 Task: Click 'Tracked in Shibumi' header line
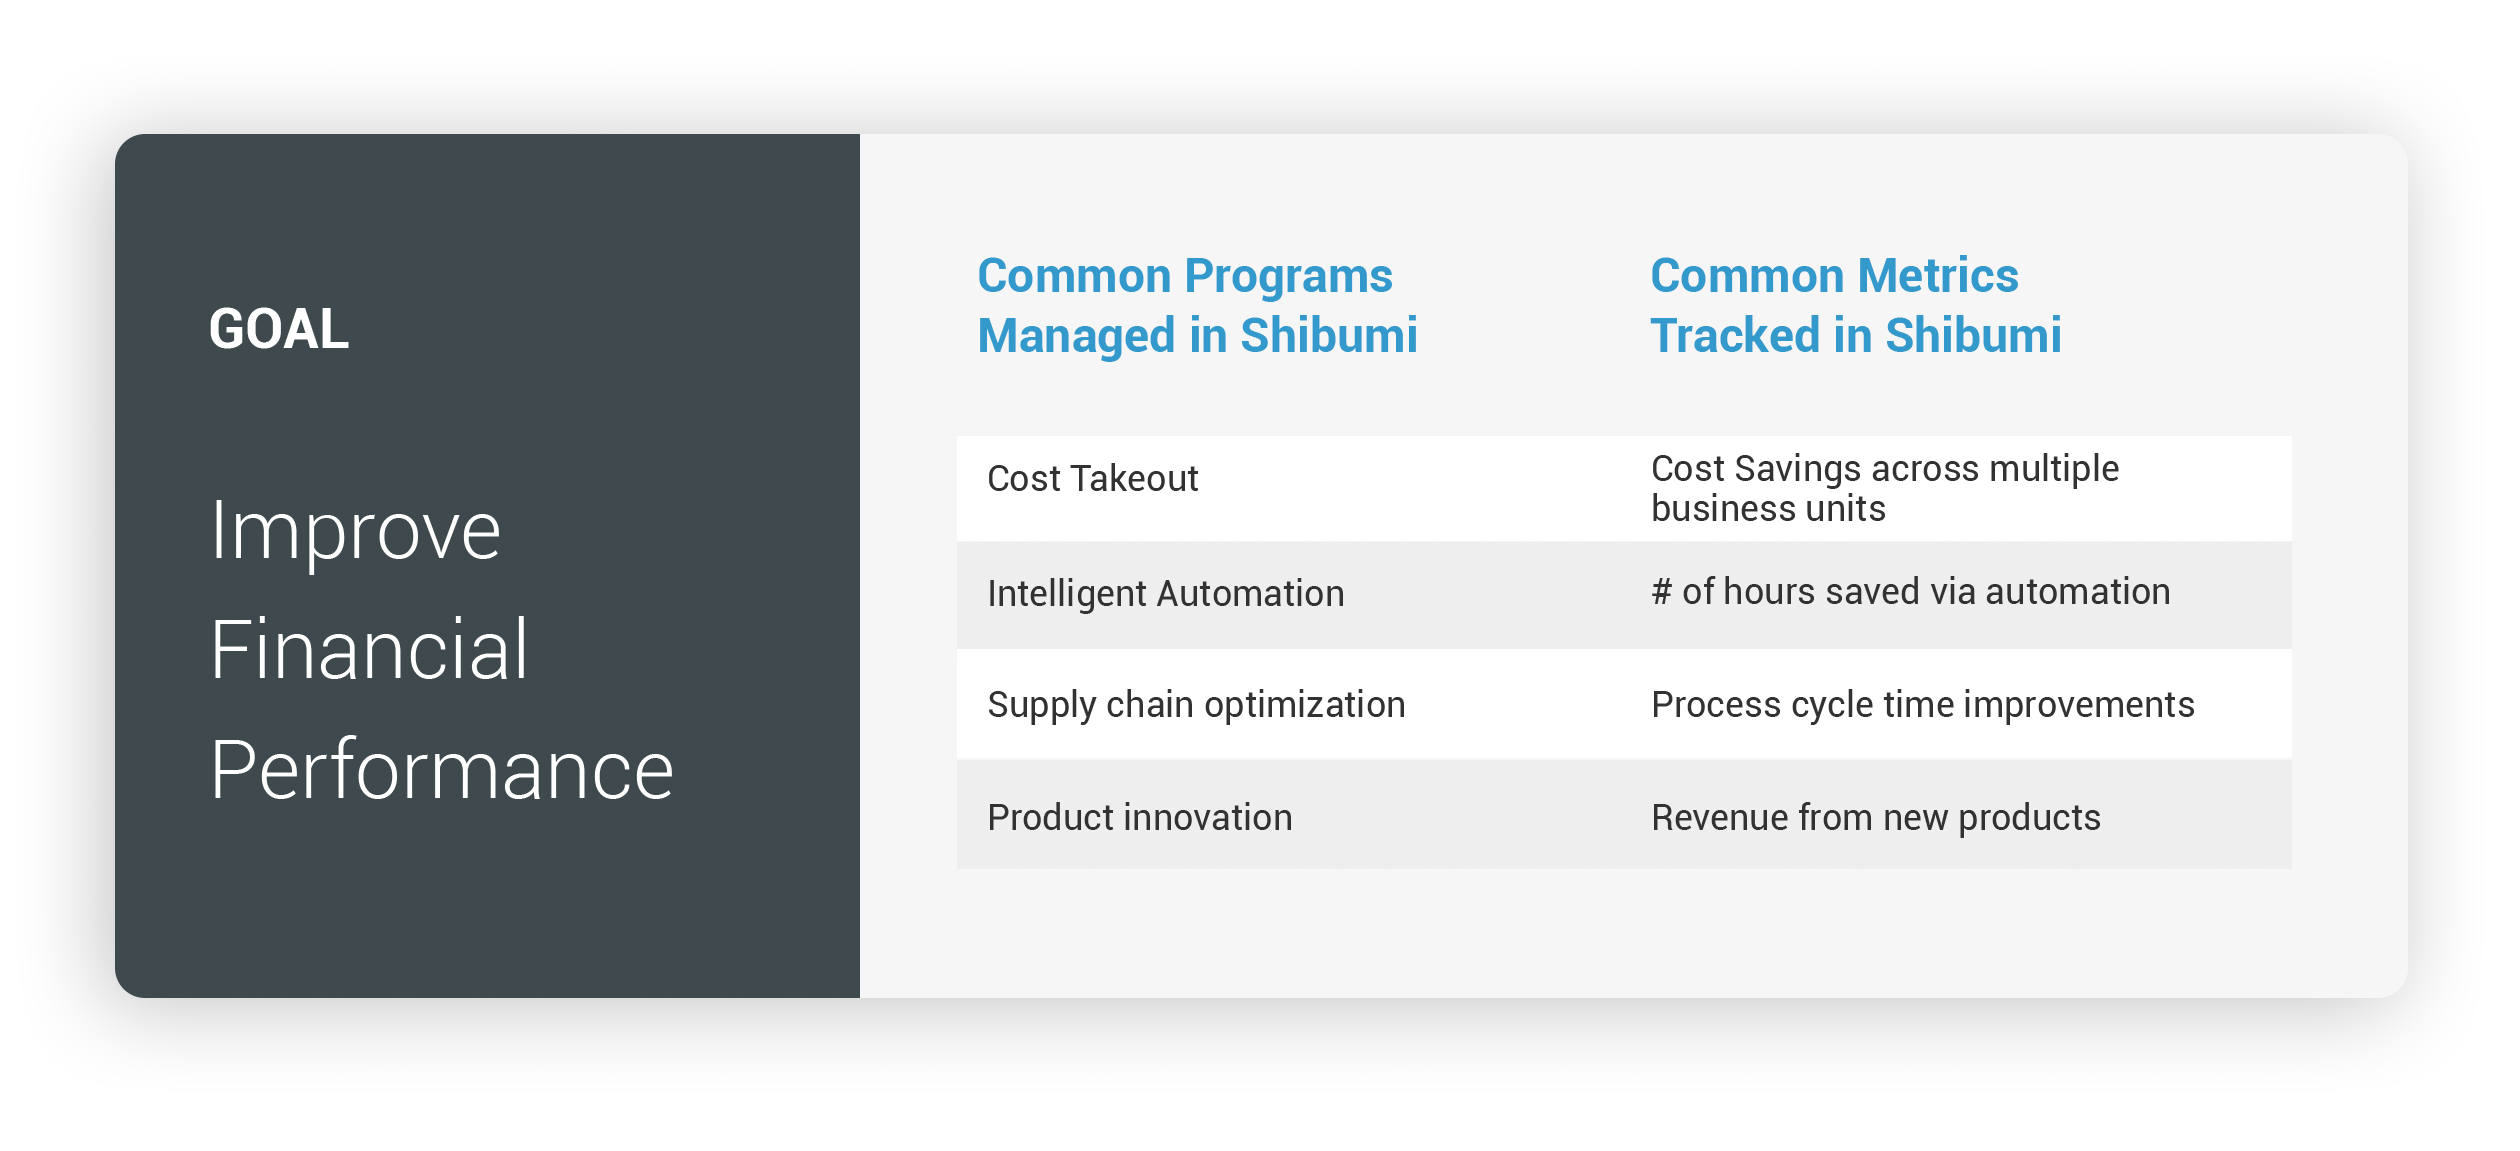click(1855, 336)
